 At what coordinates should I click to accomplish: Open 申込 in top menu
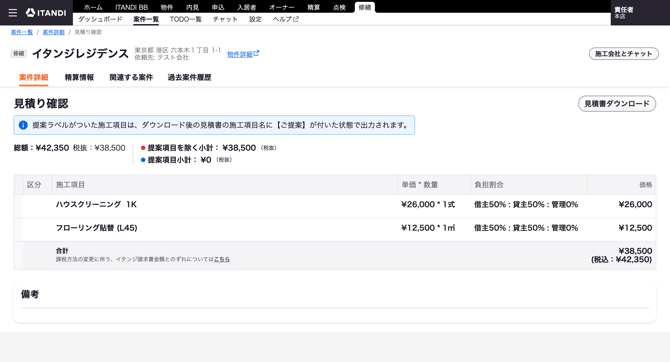pyautogui.click(x=218, y=7)
